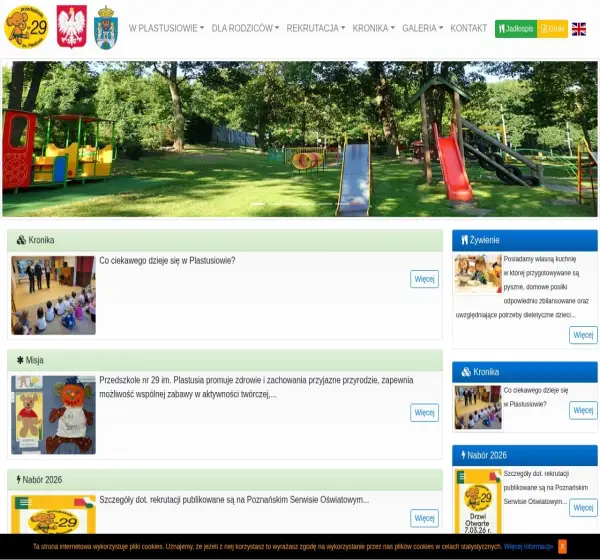
Task: Click the cutlery icon in the Żywienie header
Action: click(x=465, y=240)
